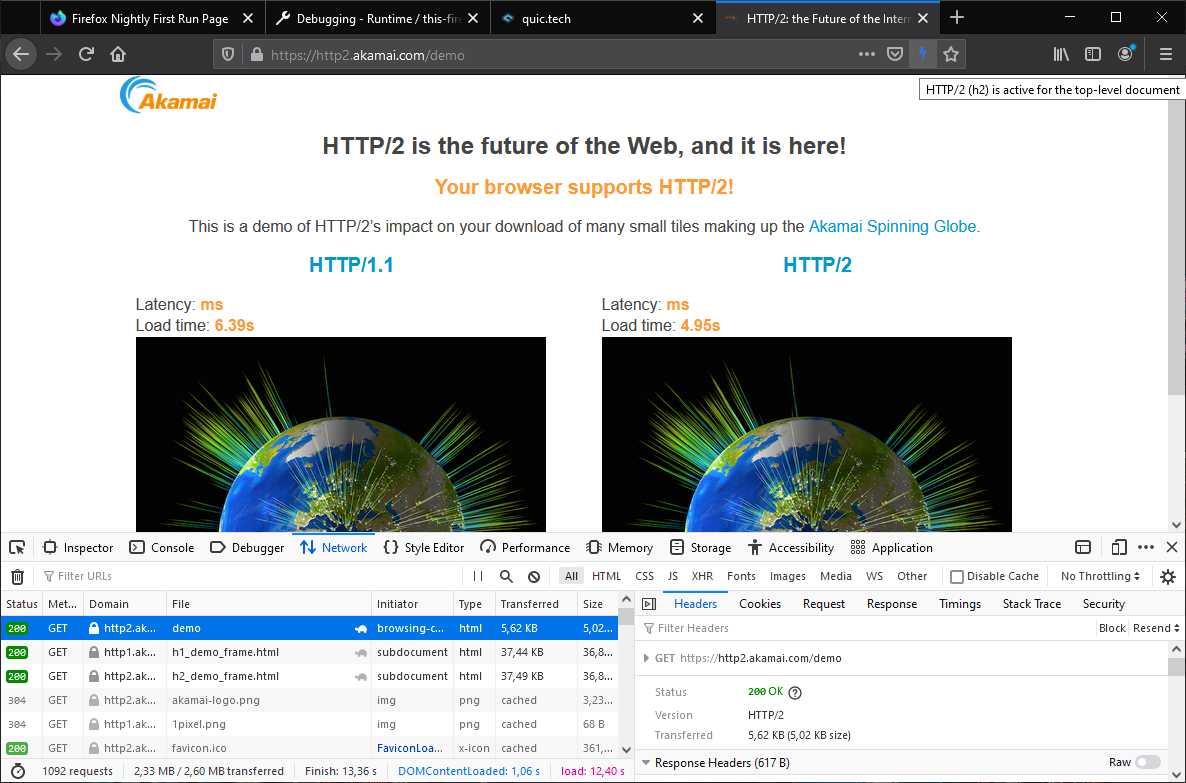Viewport: 1186px width, 783px height.
Task: Click the address bar URL field
Action: pos(560,54)
